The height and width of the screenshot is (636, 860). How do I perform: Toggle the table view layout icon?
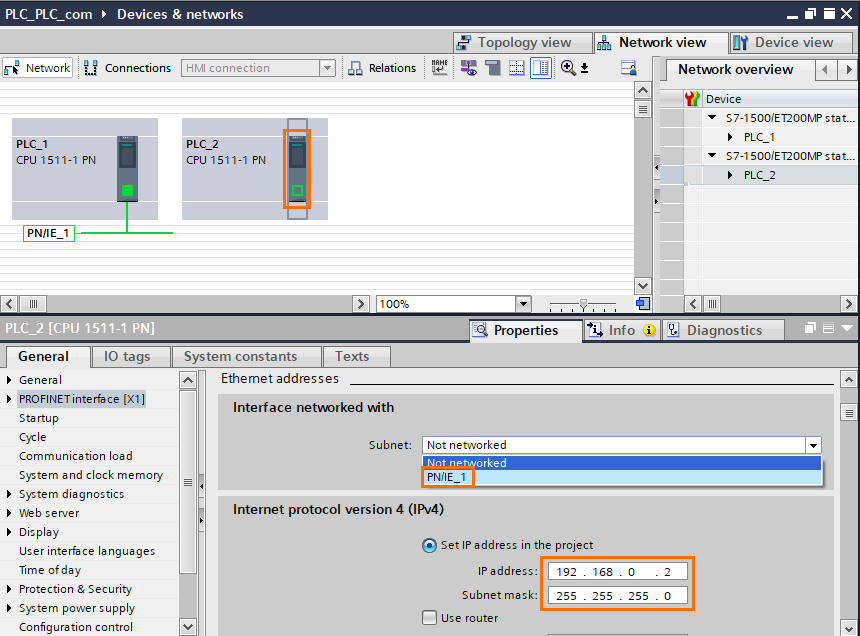point(541,68)
